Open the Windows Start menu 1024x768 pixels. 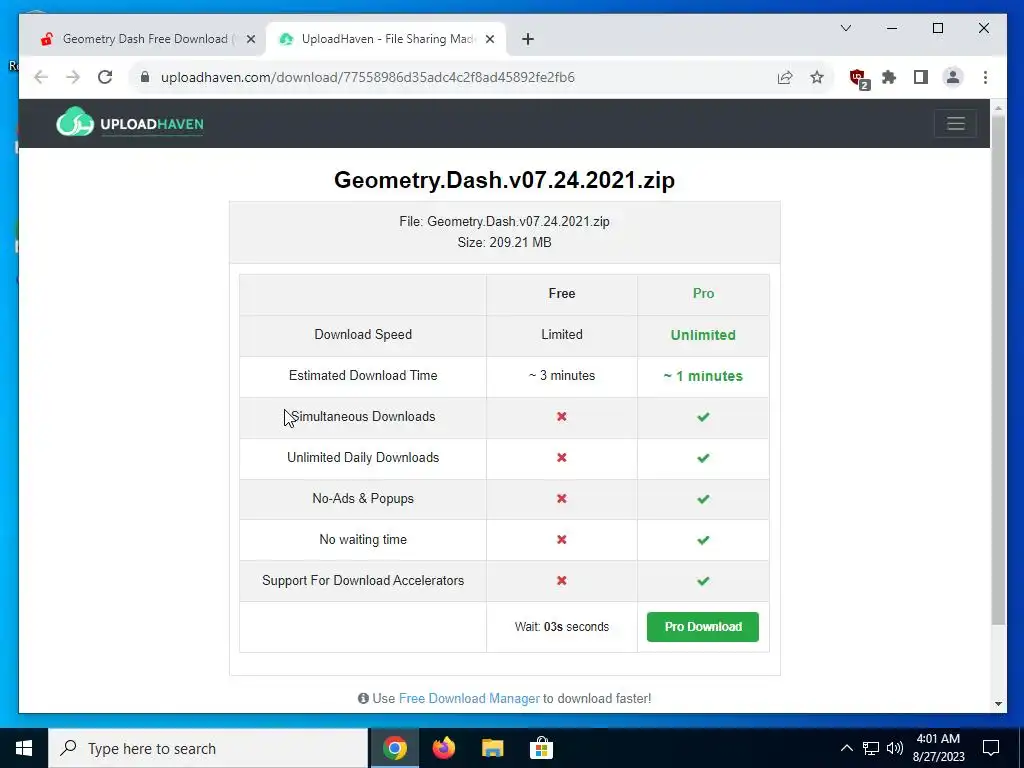(x=24, y=748)
